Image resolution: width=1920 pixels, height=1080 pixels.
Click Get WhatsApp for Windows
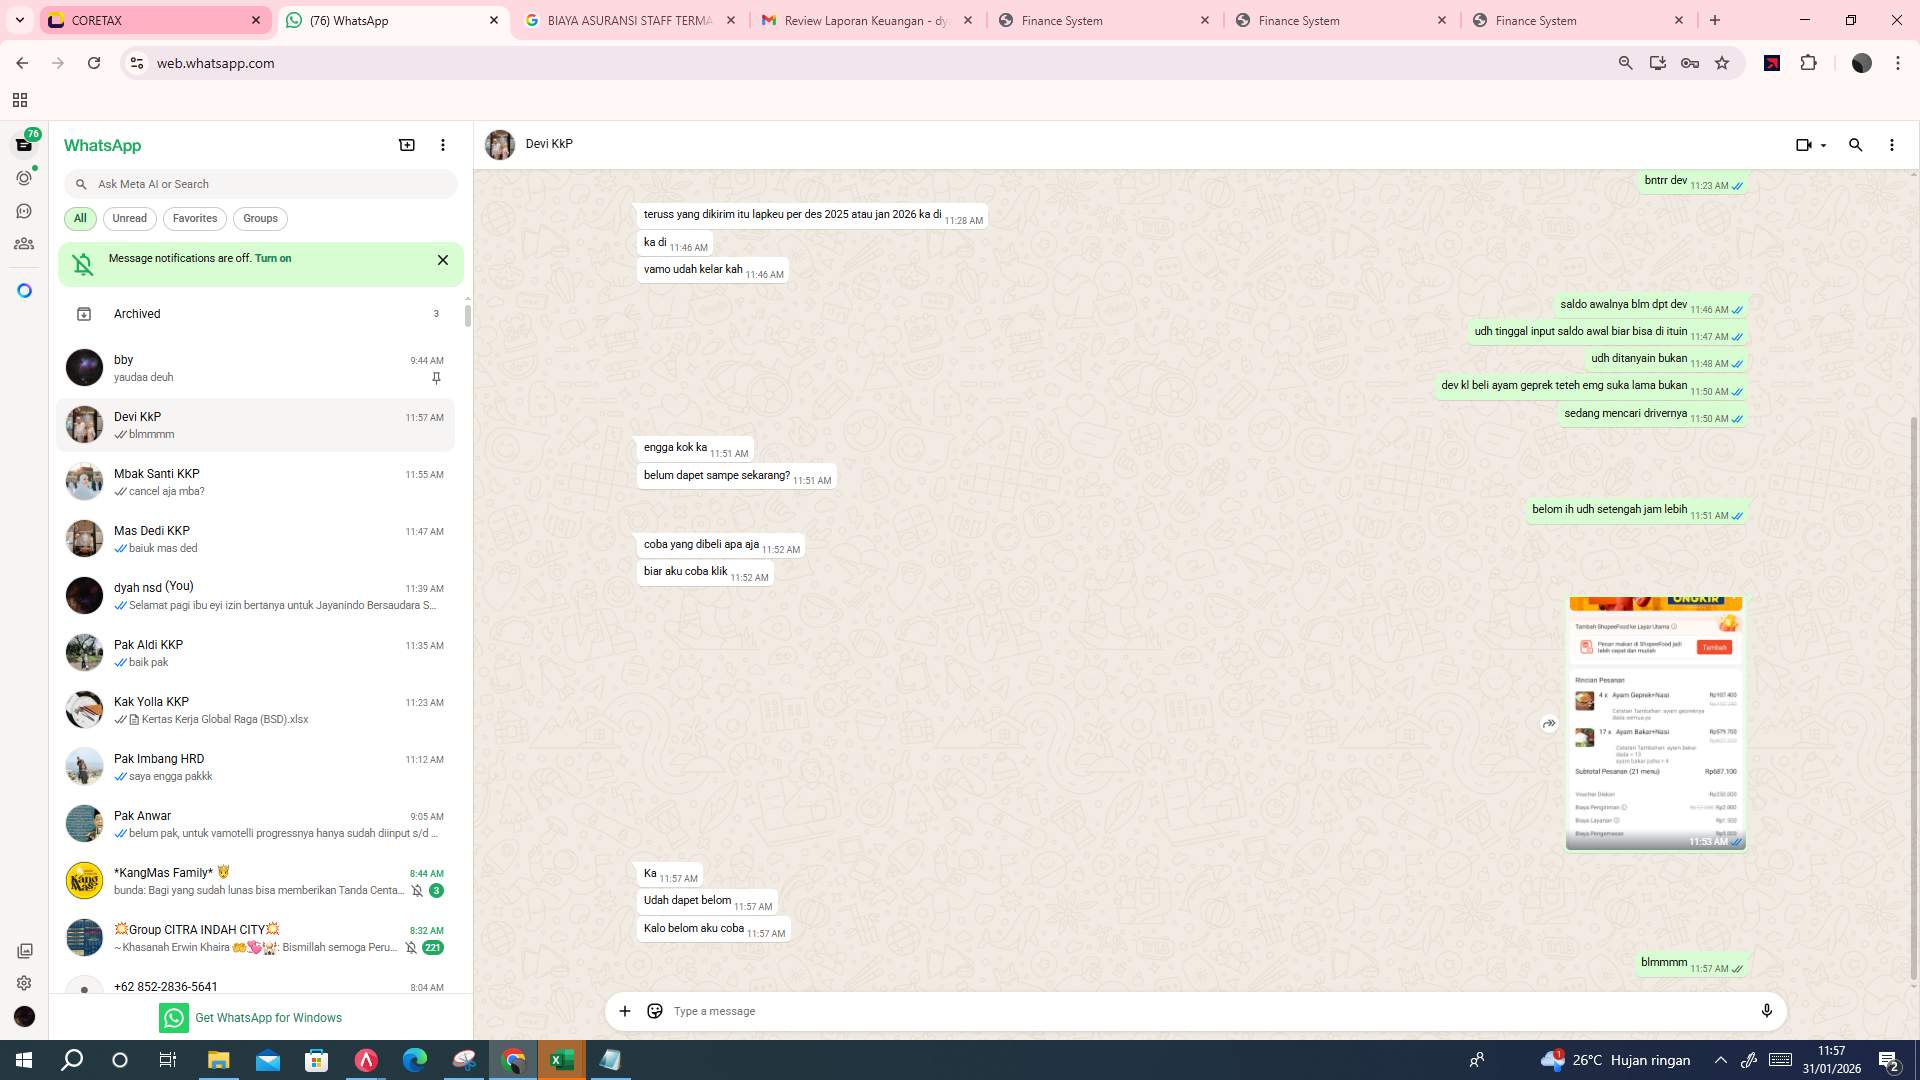coord(268,1017)
